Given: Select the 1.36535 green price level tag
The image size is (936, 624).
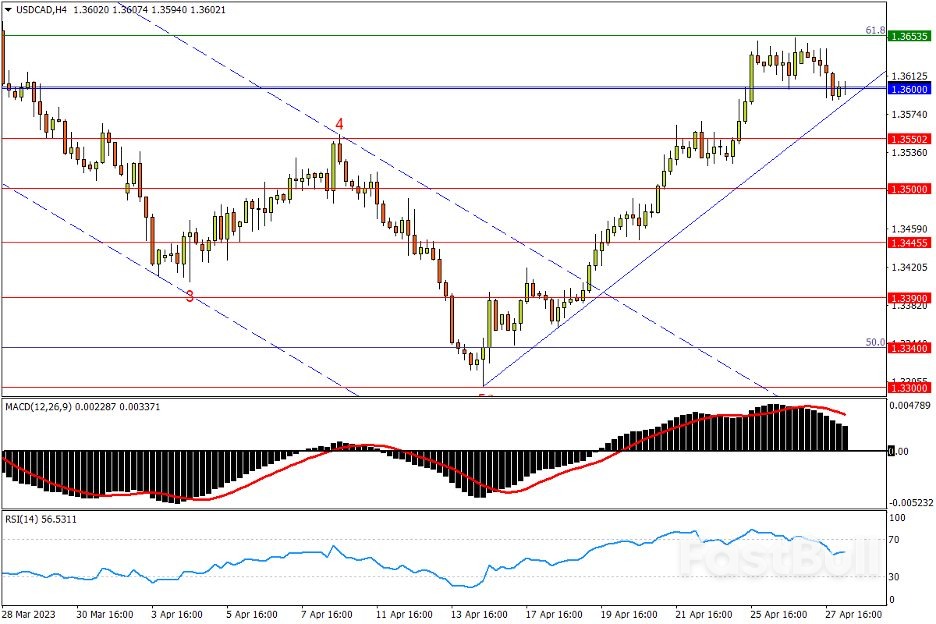Looking at the screenshot, I should [x=908, y=35].
